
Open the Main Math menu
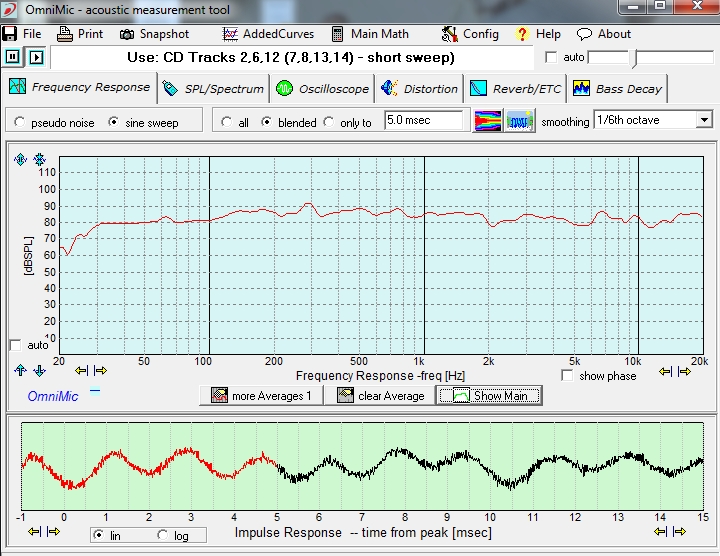(x=370, y=34)
